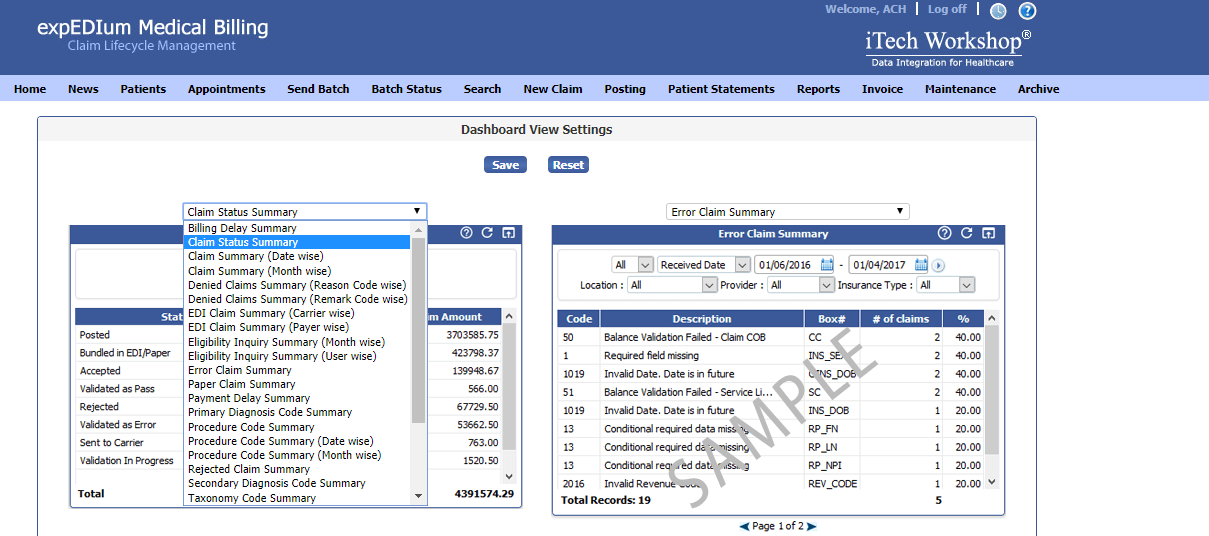This screenshot has height=536, width=1209.
Task: Go to the next page arrow
Action: tap(811, 526)
